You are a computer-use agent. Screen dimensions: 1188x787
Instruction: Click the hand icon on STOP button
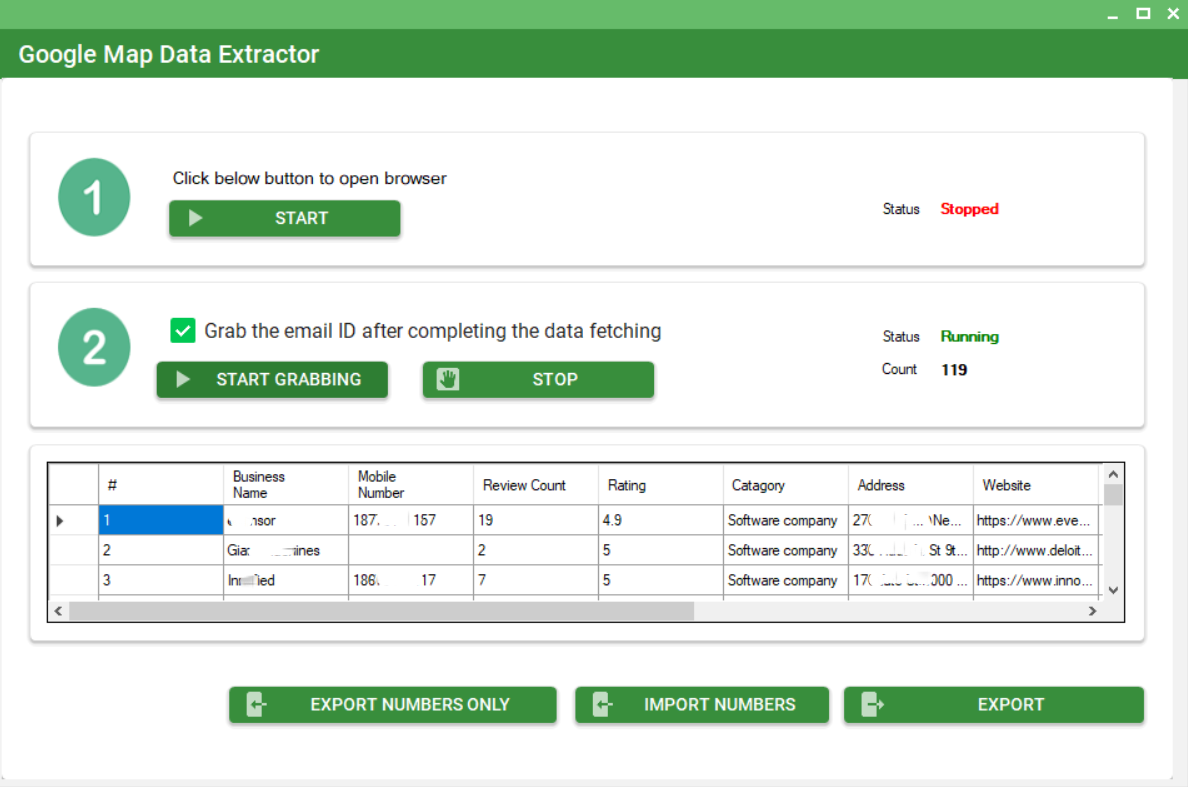(x=448, y=379)
